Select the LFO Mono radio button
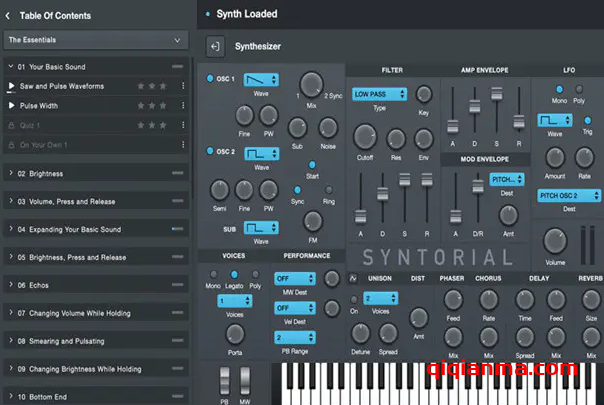The image size is (604, 405). [x=559, y=89]
